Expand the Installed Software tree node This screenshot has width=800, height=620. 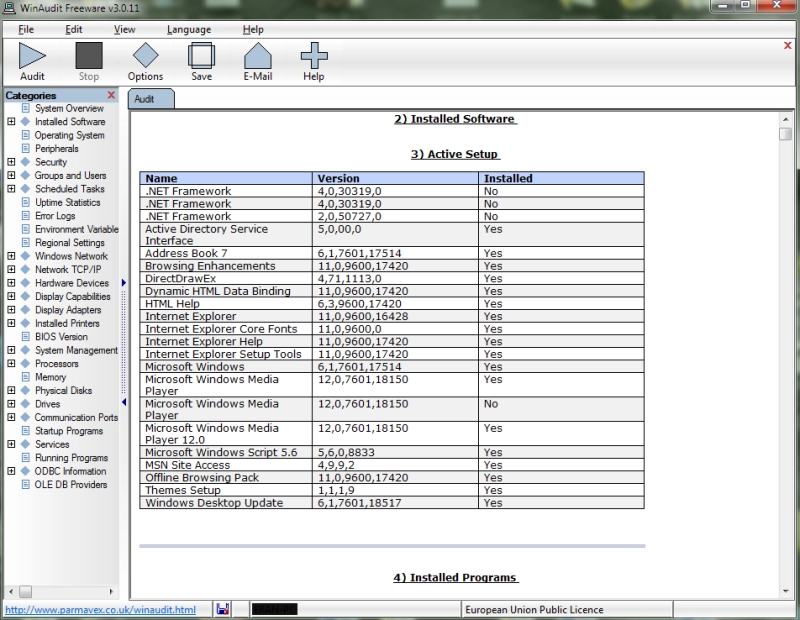point(11,121)
